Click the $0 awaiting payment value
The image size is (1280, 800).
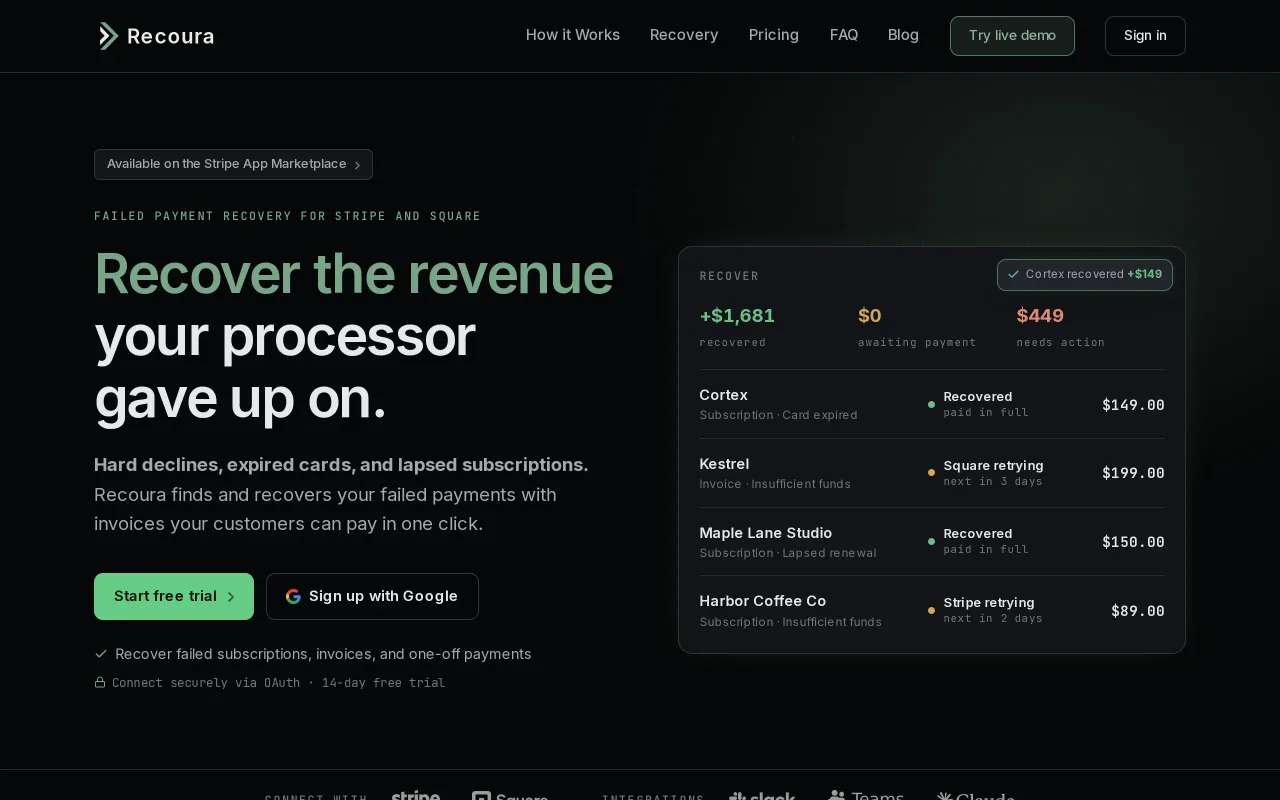(870, 316)
